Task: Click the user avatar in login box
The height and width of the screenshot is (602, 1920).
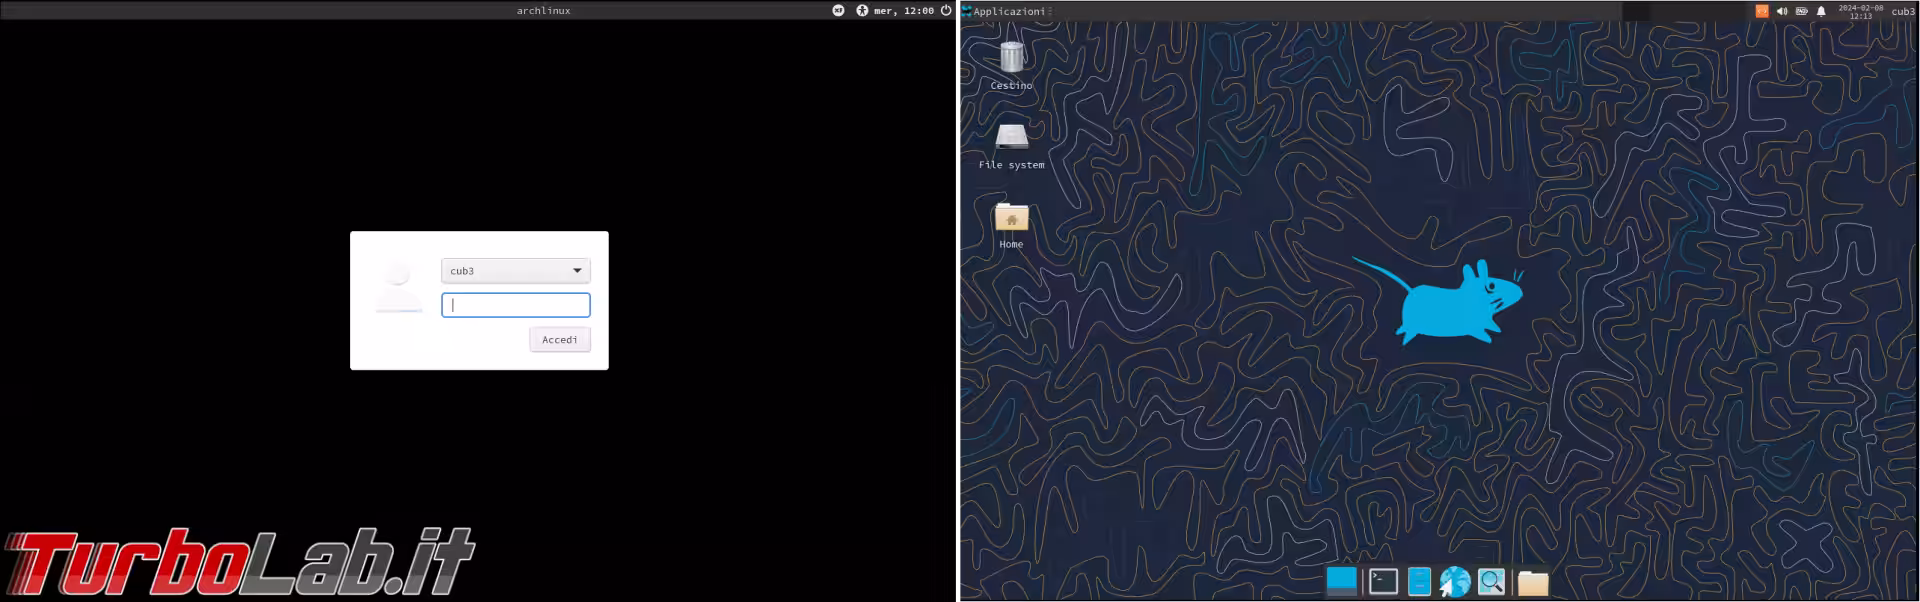Action: [399, 287]
